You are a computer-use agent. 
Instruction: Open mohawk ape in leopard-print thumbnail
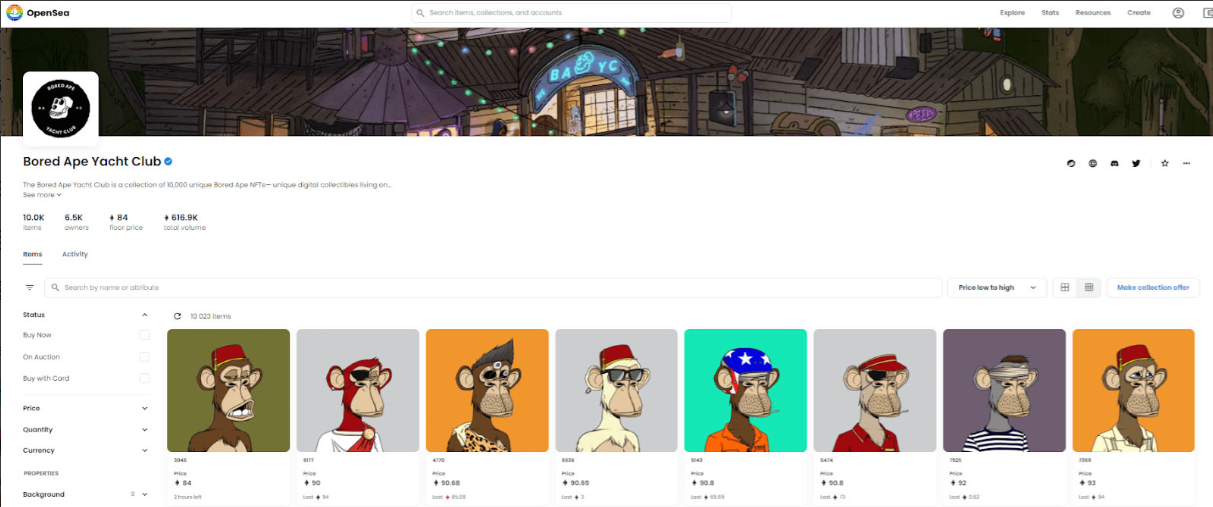point(487,390)
